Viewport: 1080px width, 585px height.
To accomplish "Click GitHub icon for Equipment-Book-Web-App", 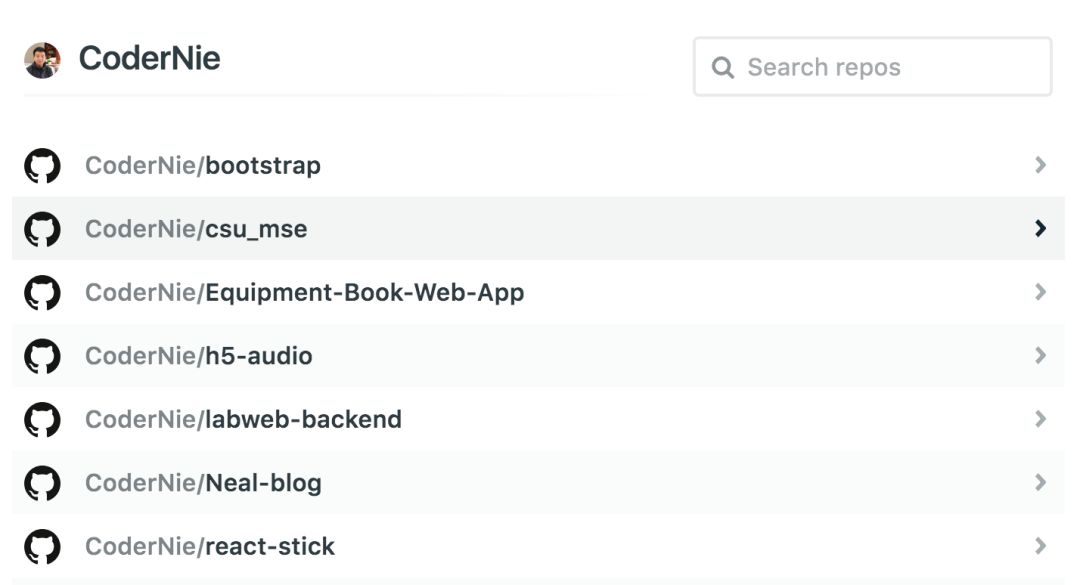I will tap(42, 293).
